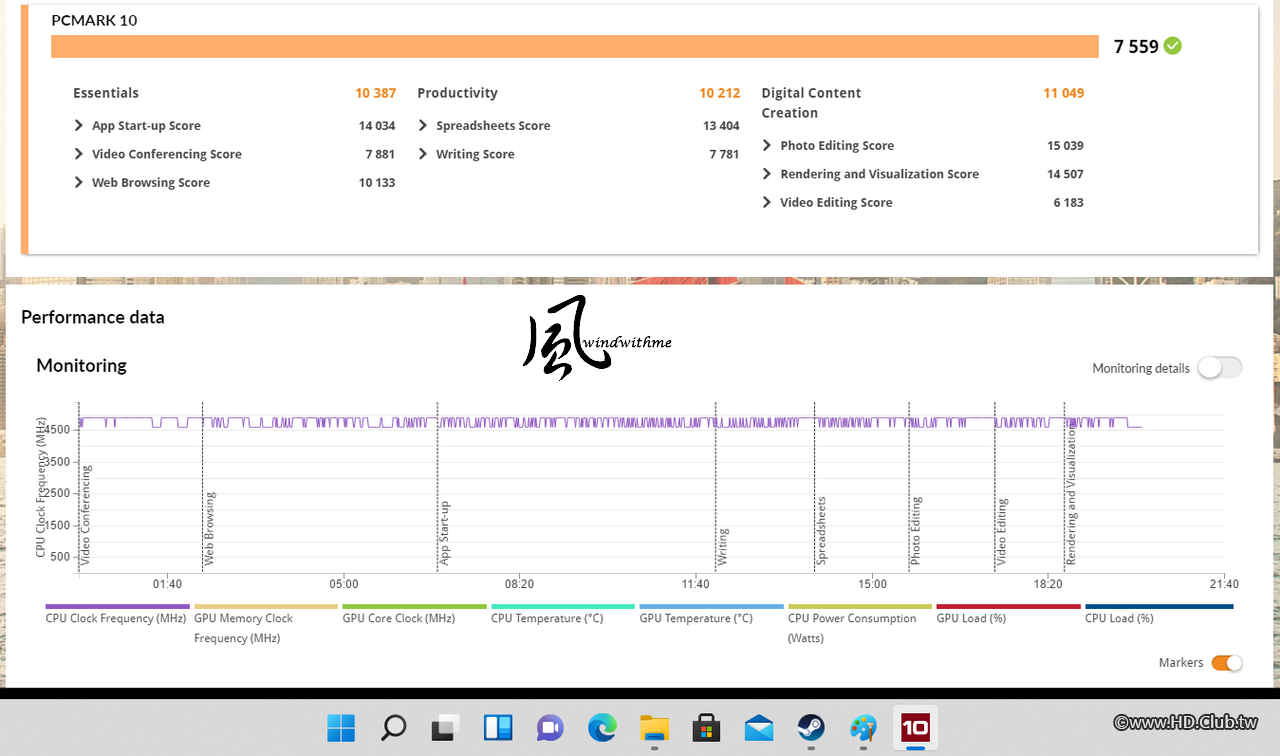Open File Explorer from taskbar

[x=654, y=728]
